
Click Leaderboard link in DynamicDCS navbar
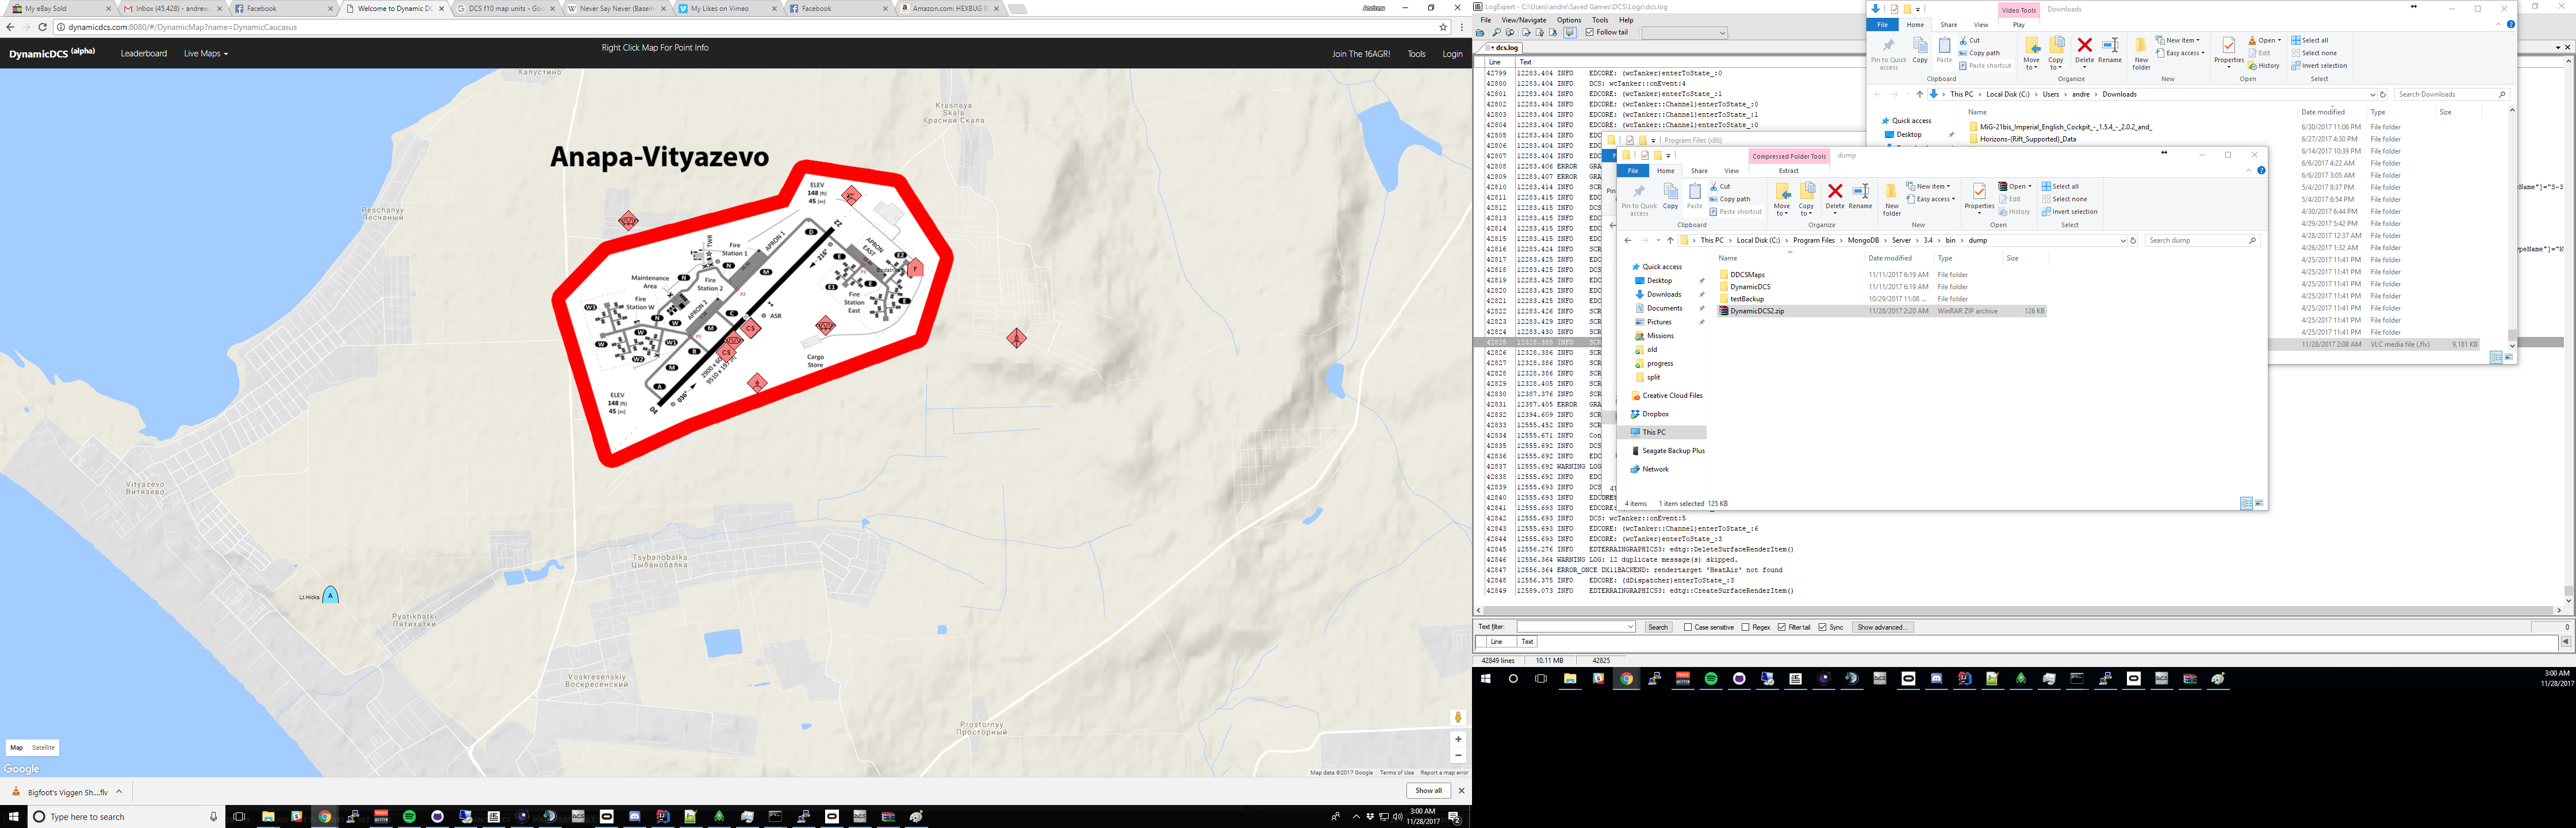[x=144, y=53]
